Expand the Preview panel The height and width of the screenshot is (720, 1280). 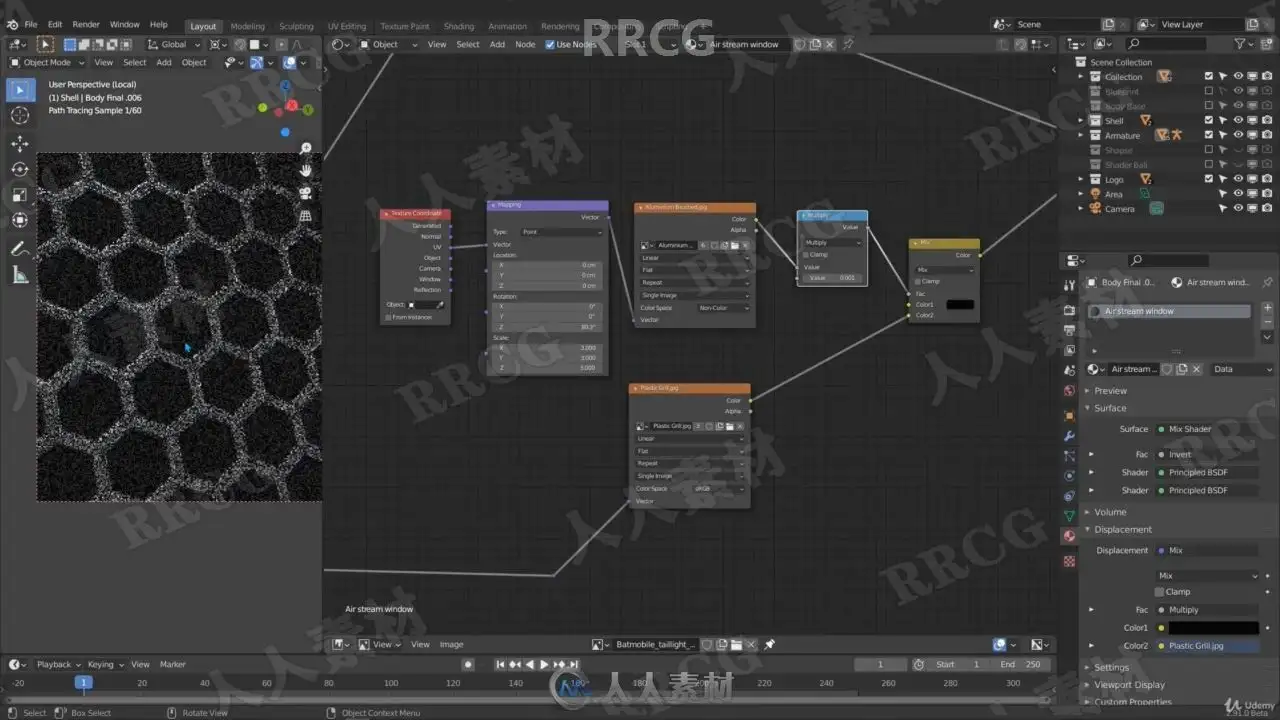[1110, 391]
